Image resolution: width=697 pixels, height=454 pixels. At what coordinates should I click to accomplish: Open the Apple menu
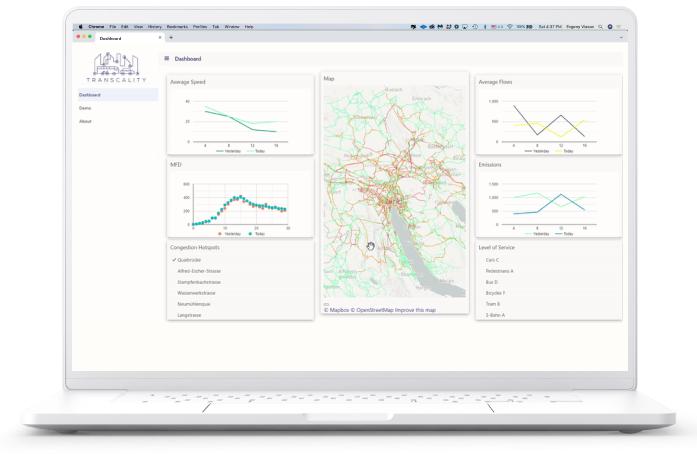point(81,26)
